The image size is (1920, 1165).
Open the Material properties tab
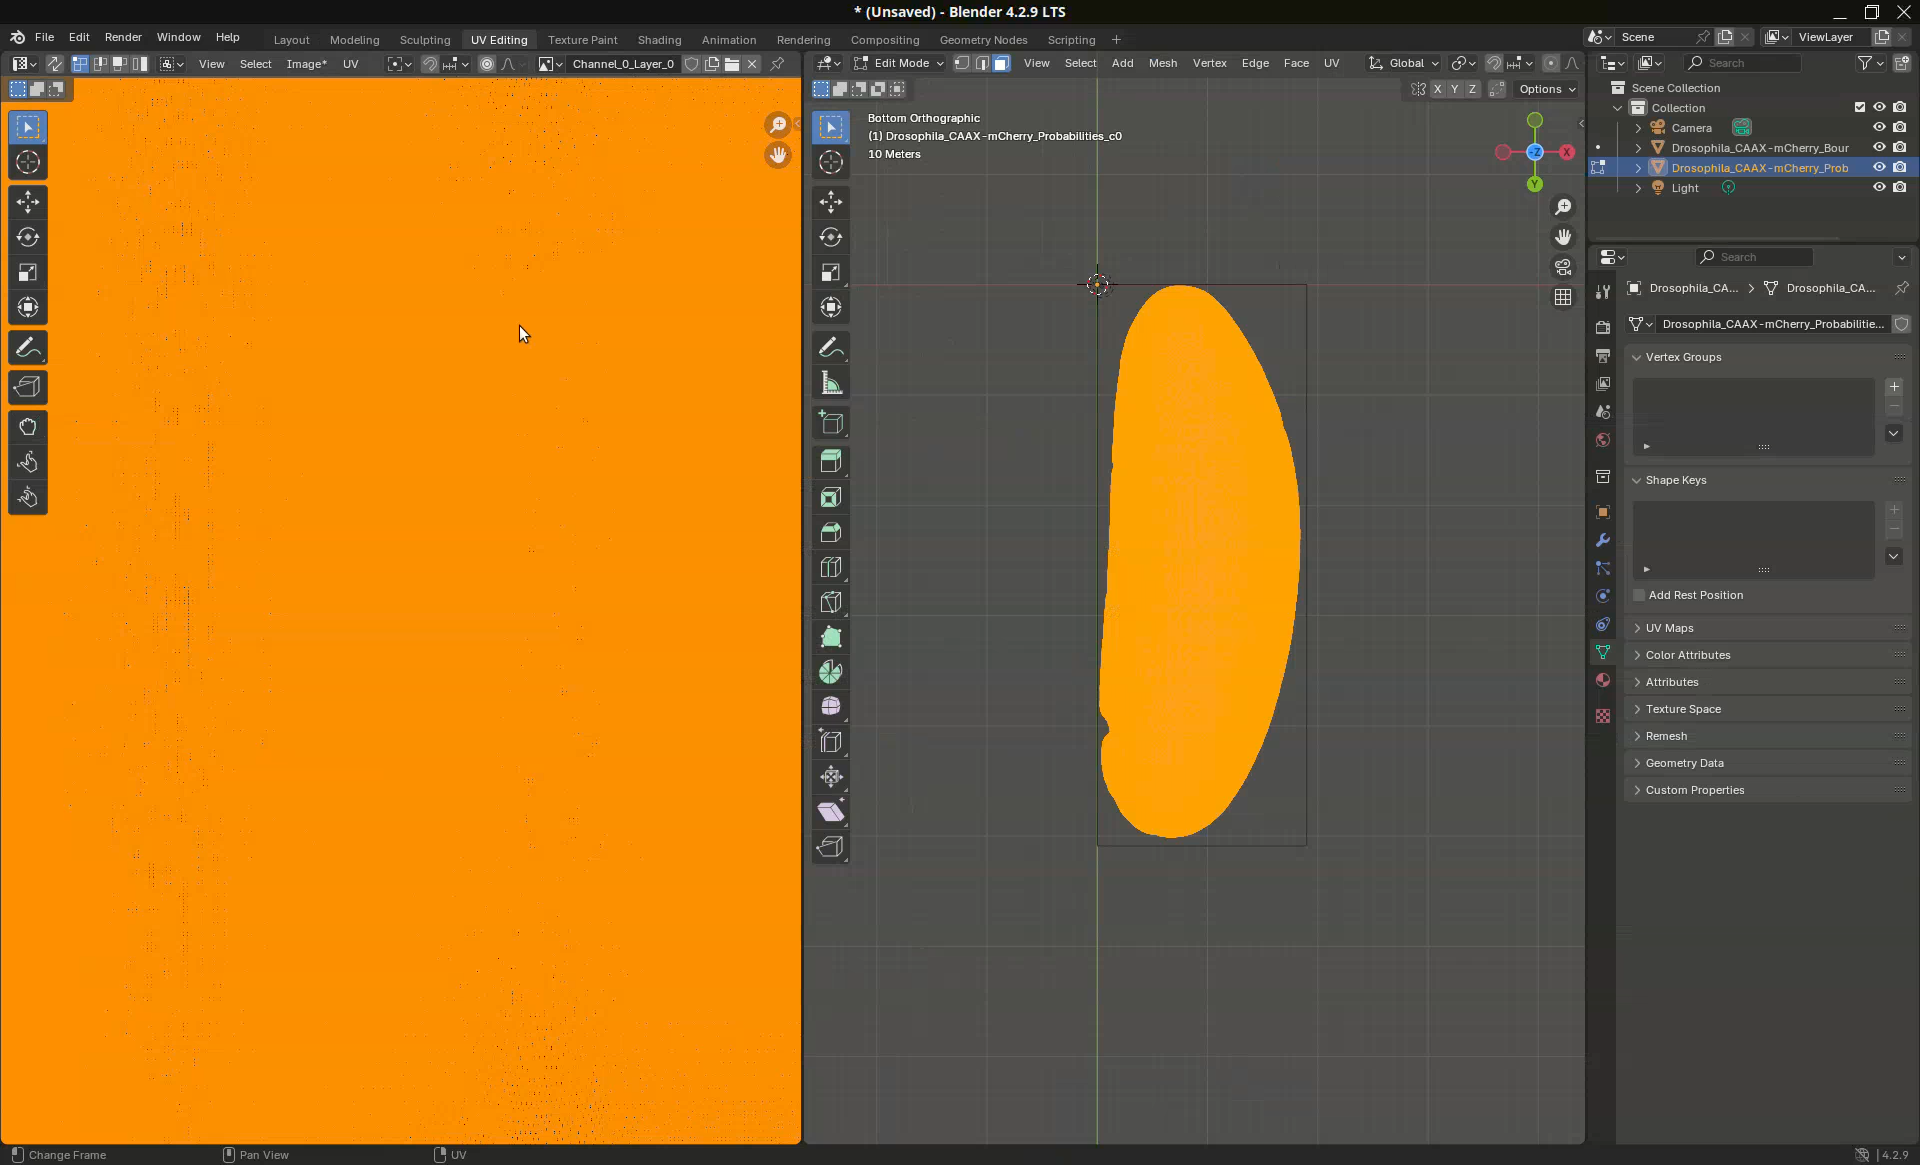coord(1603,680)
